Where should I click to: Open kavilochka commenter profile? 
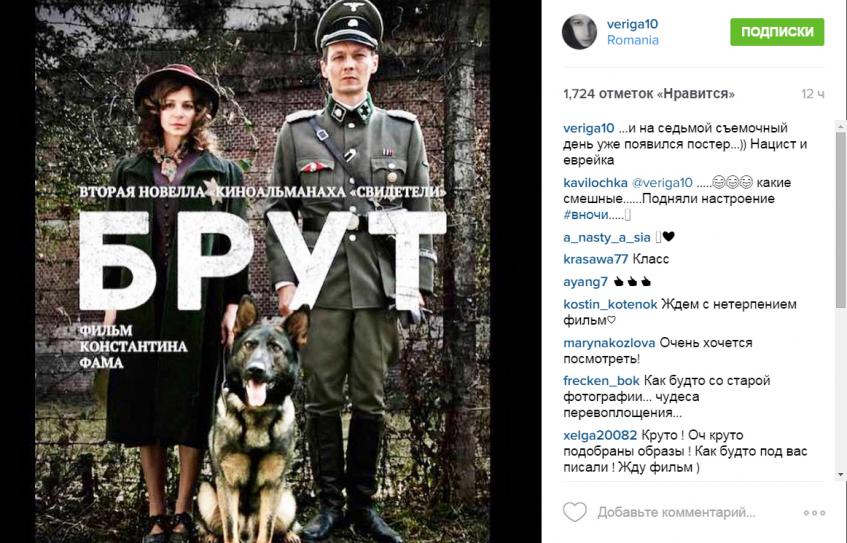(595, 183)
